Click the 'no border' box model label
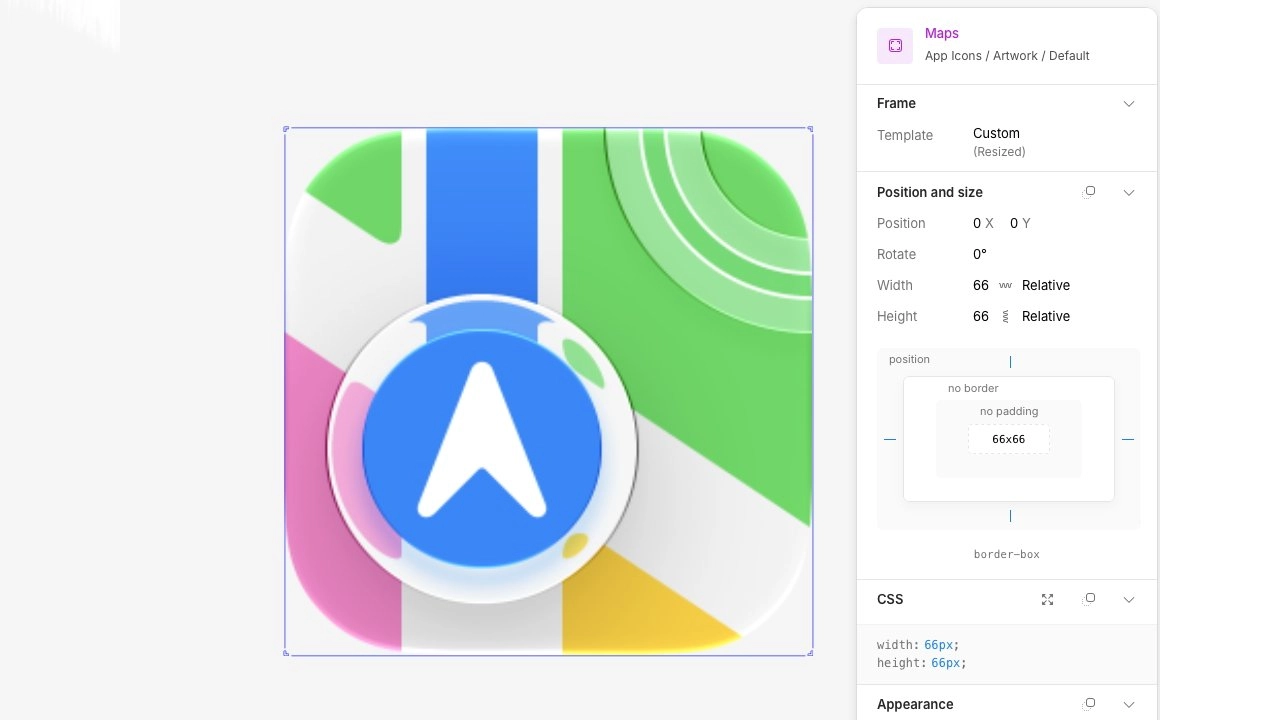This screenshot has height=720, width=1280. click(x=973, y=388)
